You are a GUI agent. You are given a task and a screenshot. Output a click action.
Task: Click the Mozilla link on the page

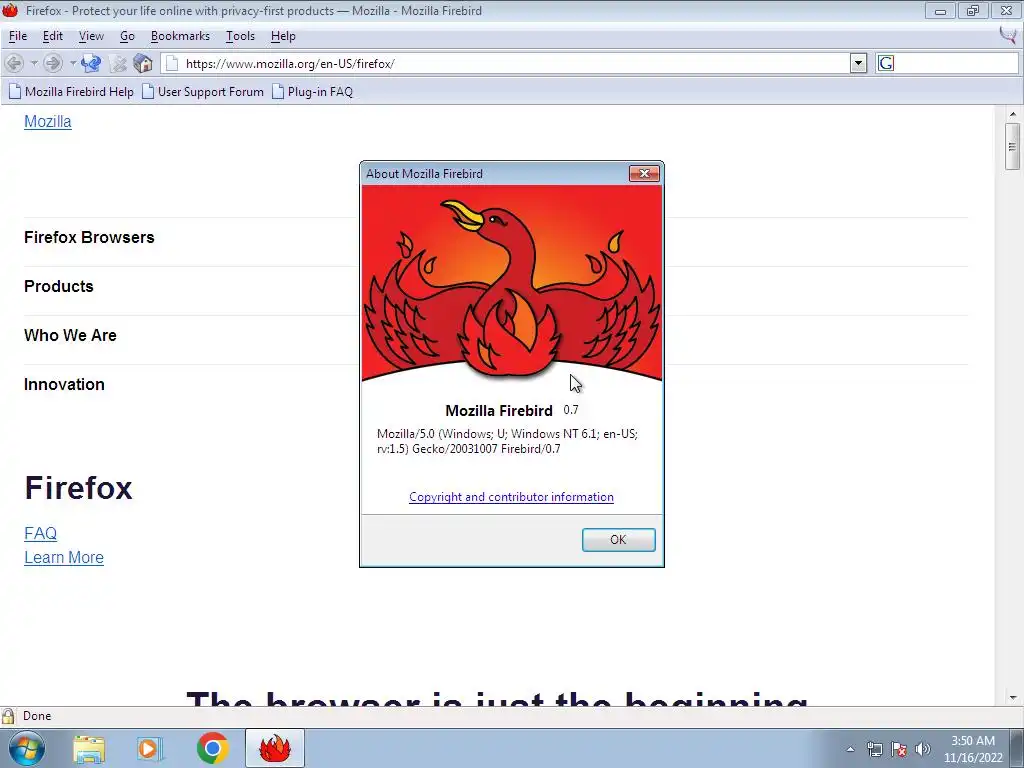[x=48, y=121]
